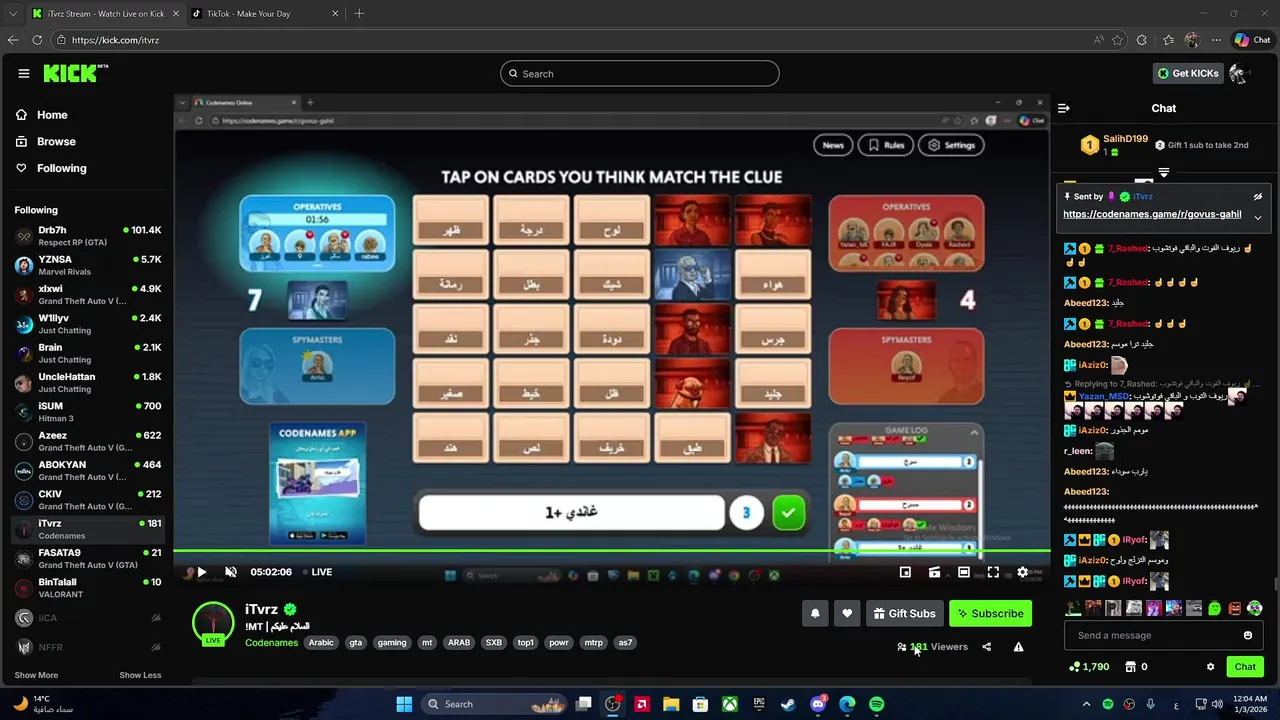Open the emoji picker in chat
Image resolution: width=1280 pixels, height=720 pixels.
coord(1248,635)
